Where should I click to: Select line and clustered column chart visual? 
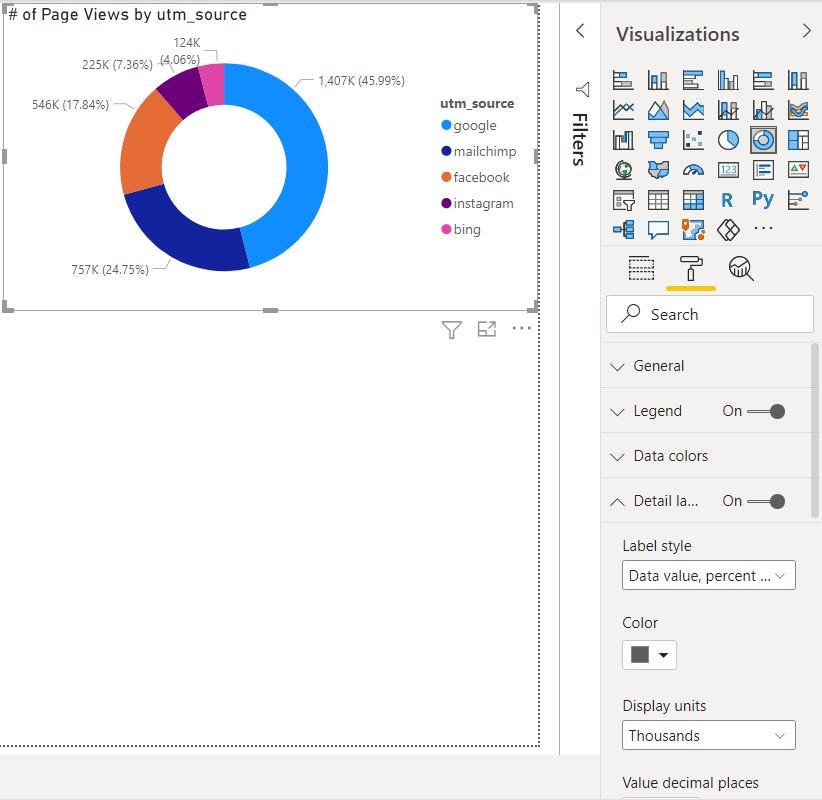tap(763, 110)
